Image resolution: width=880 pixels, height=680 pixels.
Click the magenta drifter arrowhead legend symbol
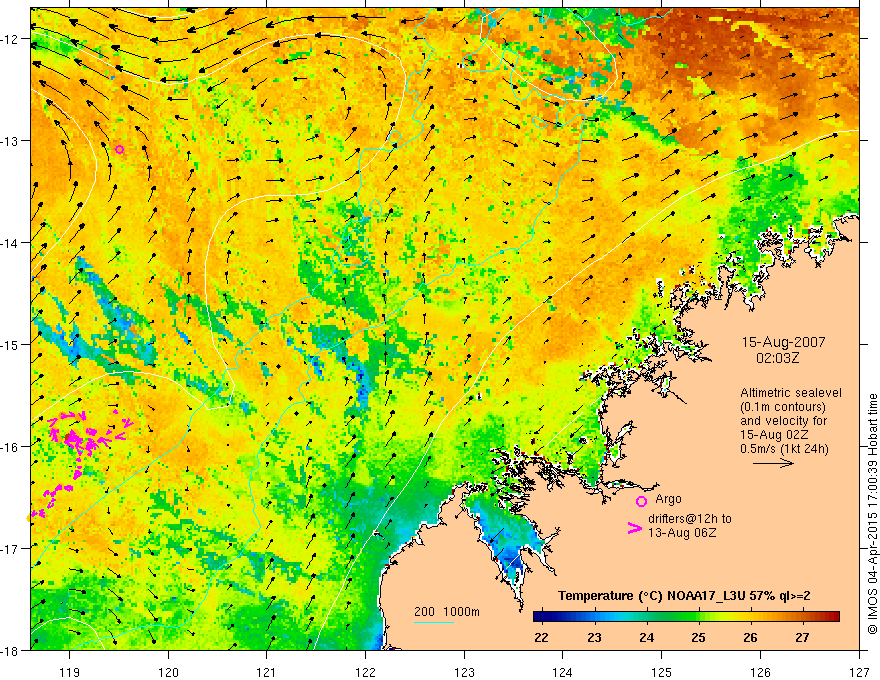pyautogui.click(x=634, y=528)
